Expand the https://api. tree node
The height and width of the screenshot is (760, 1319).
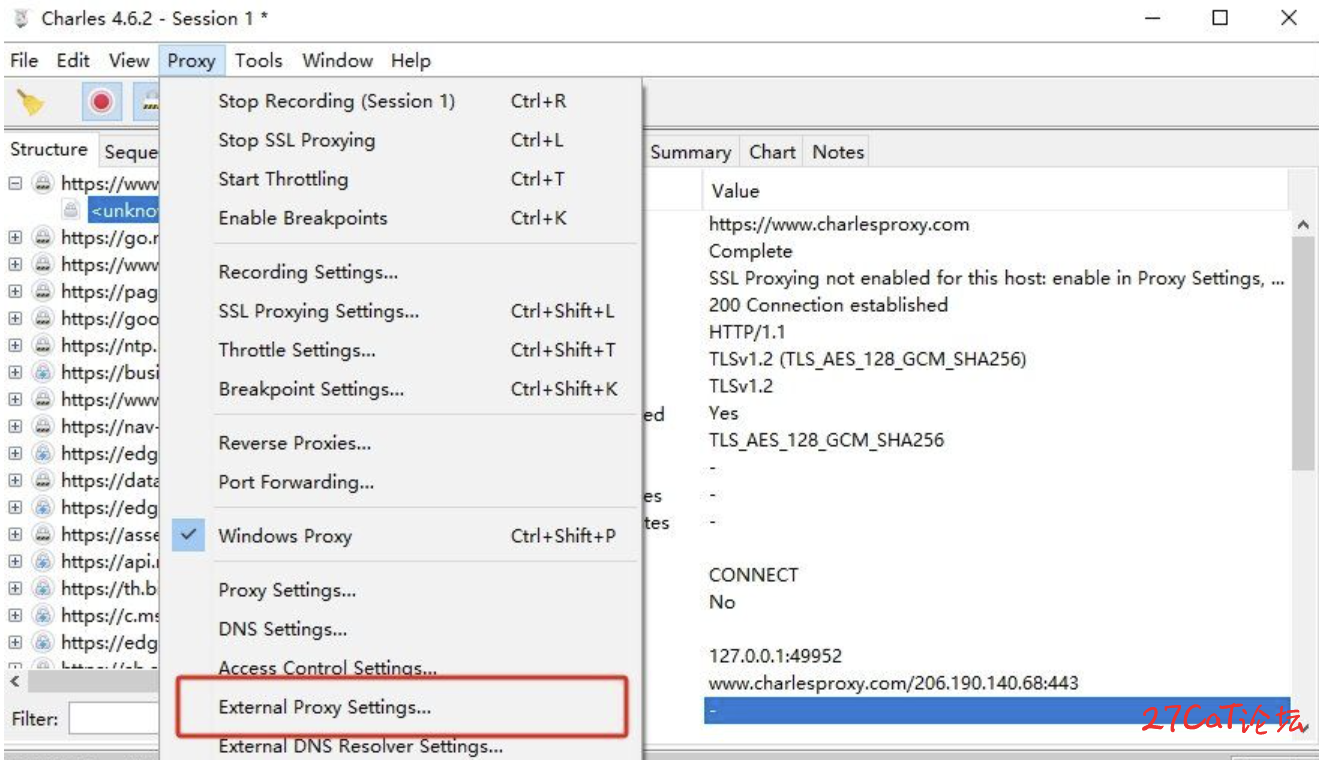point(15,562)
